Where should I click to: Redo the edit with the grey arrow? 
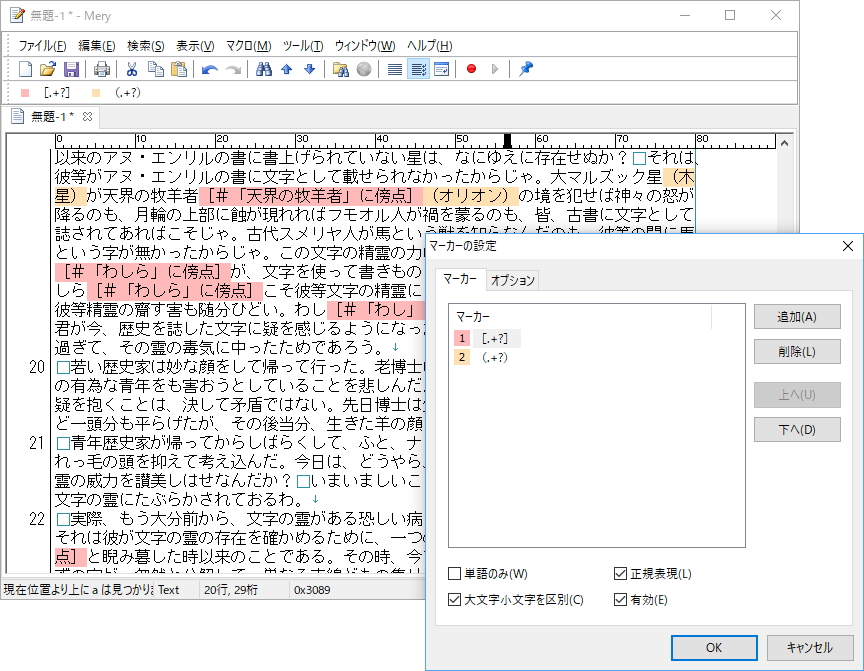(233, 69)
